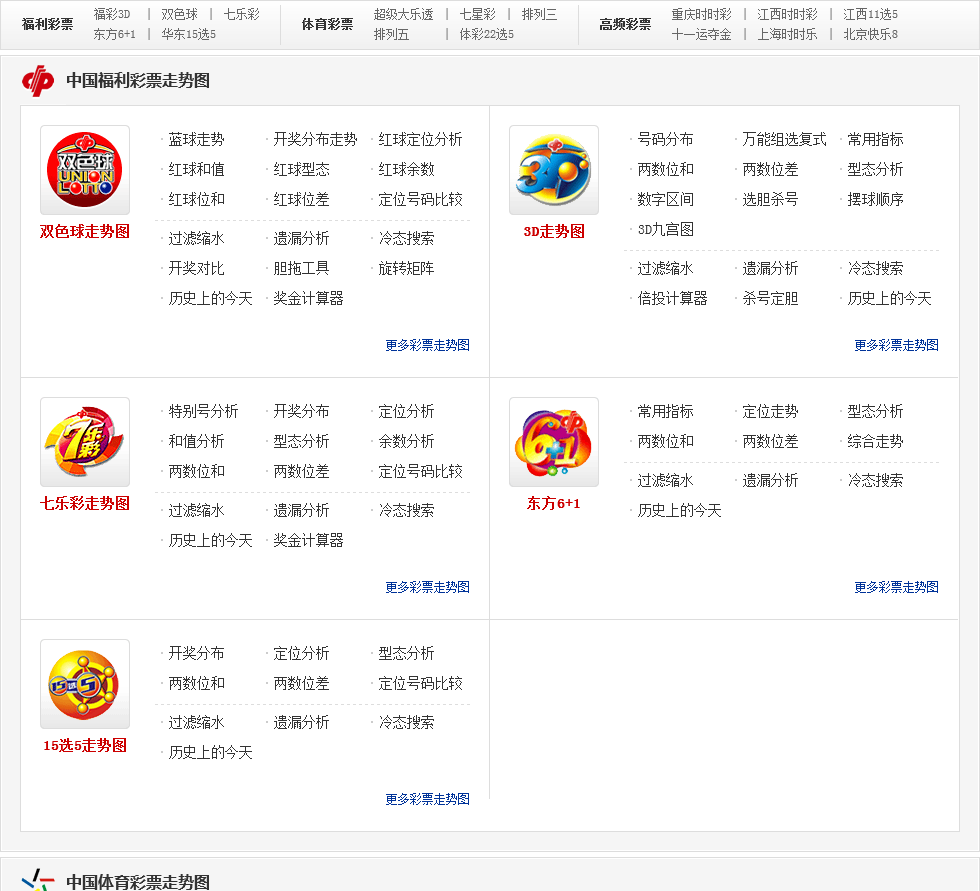Screen dimensions: 980x891
Task: Open 胆拖工具 link
Action: 301,268
